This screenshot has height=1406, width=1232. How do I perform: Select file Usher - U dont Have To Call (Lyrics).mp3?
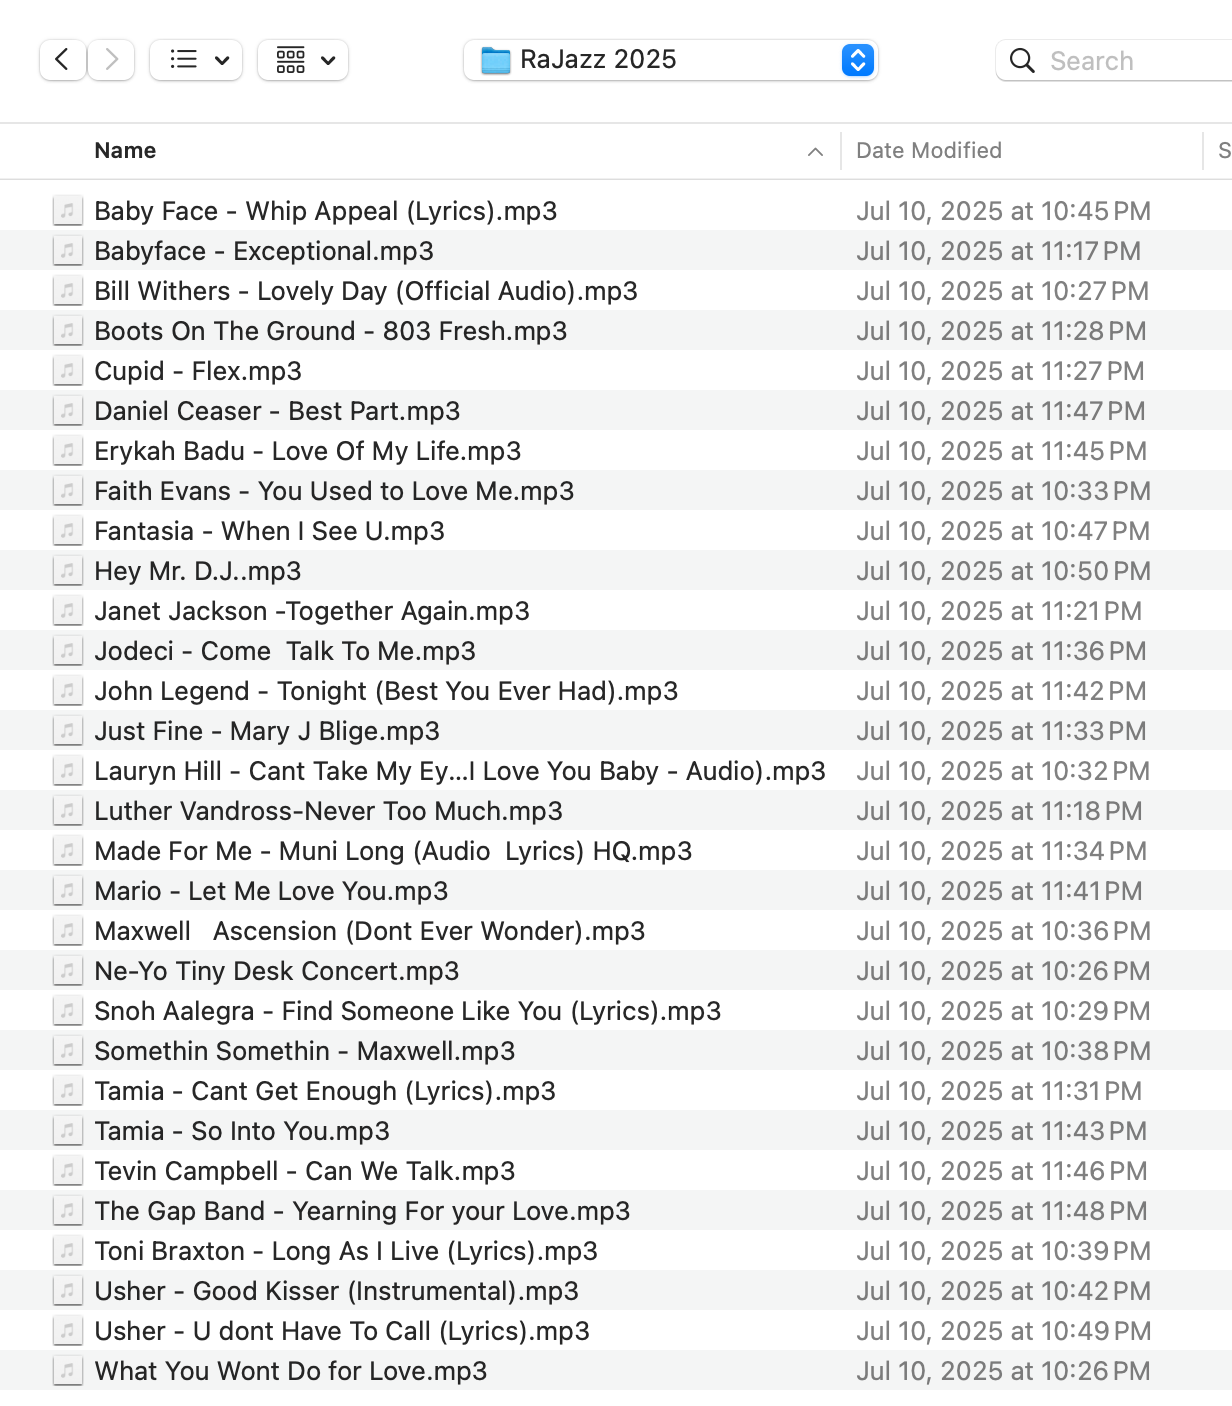tap(342, 1331)
